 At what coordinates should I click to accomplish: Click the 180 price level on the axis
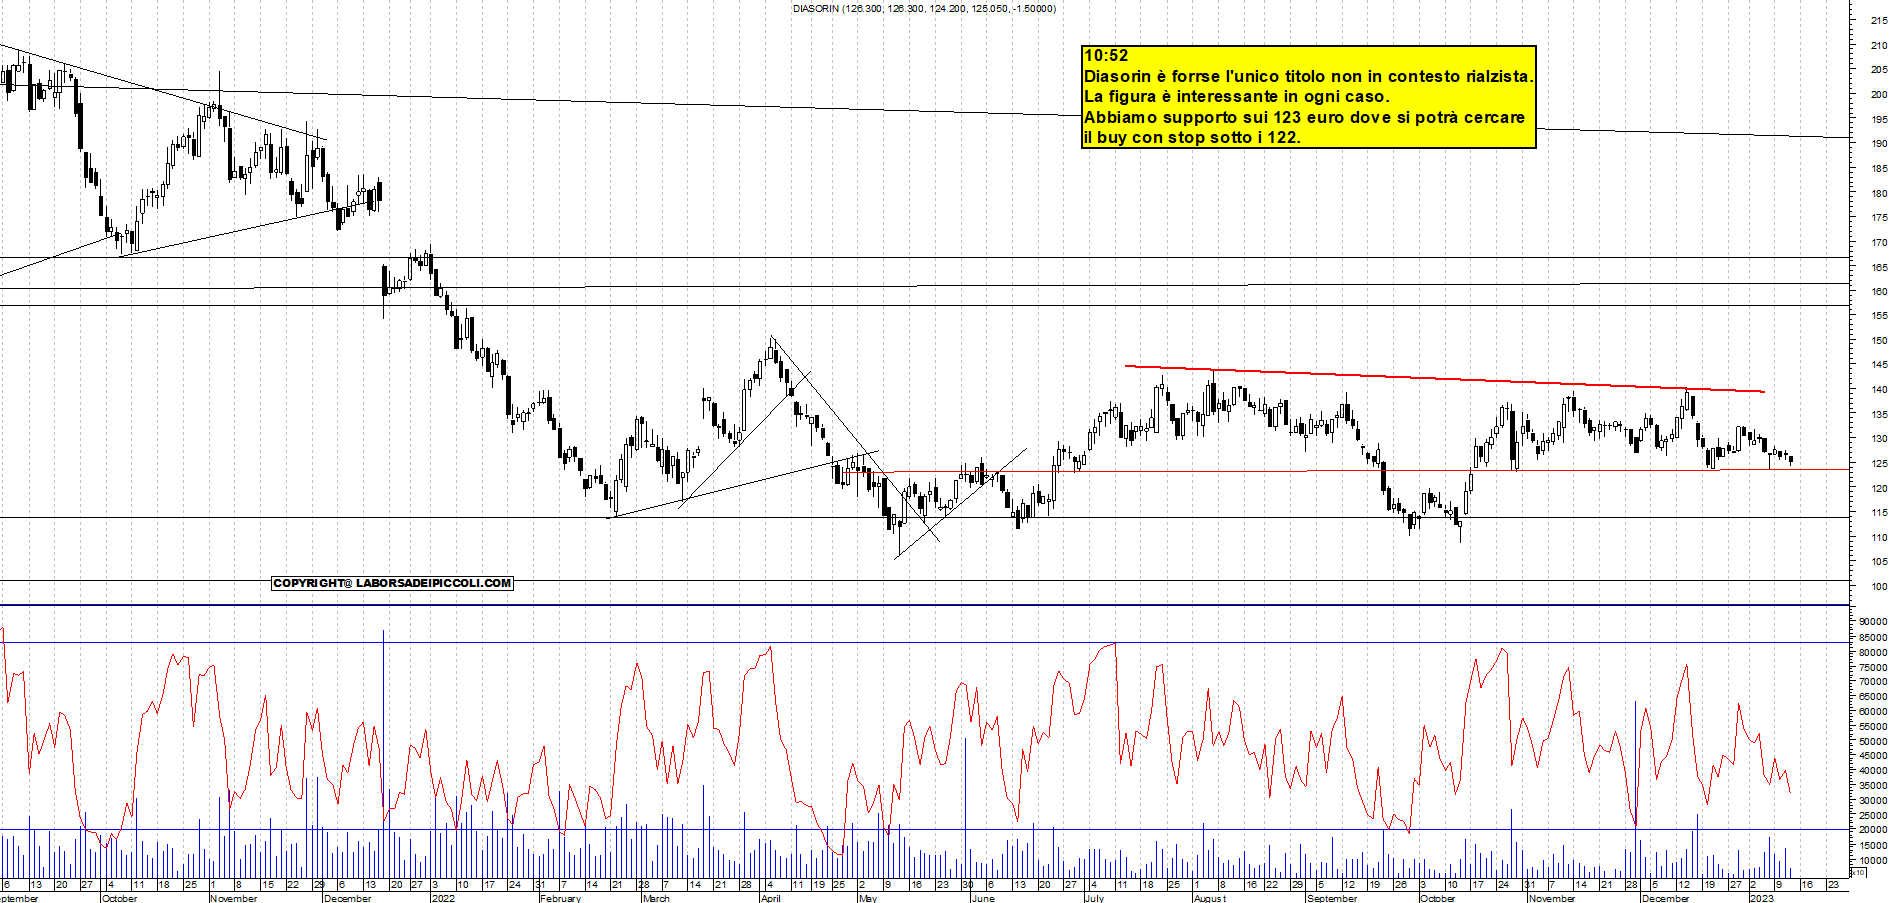coord(1877,193)
